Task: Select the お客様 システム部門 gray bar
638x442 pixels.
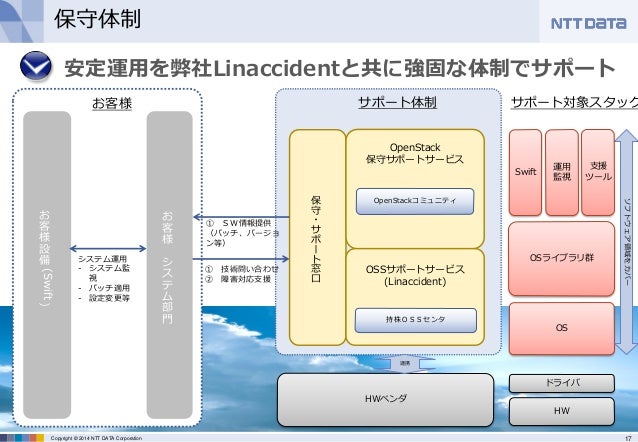Action: click(x=169, y=265)
